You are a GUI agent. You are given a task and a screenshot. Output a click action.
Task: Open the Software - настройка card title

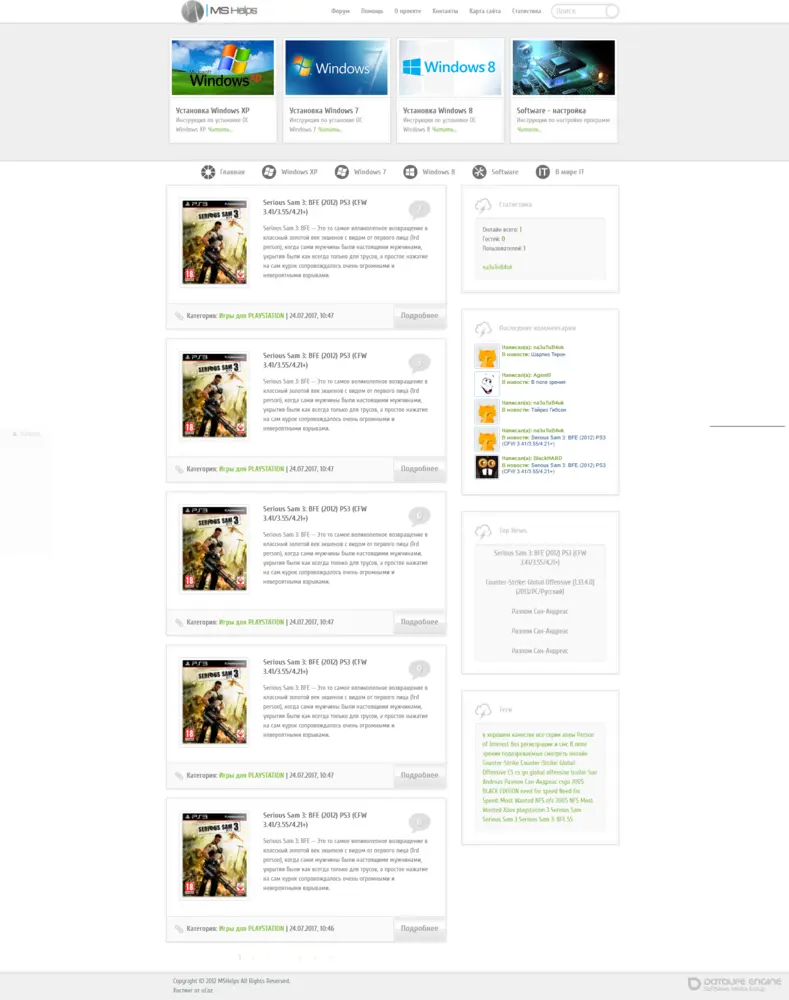click(x=551, y=110)
